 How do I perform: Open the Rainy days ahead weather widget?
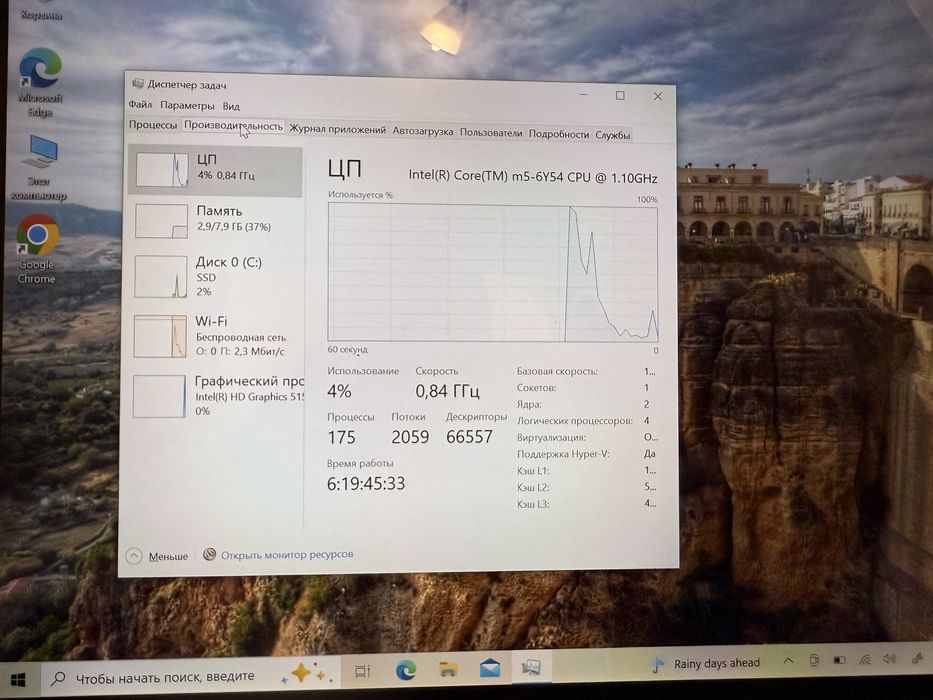[x=706, y=662]
